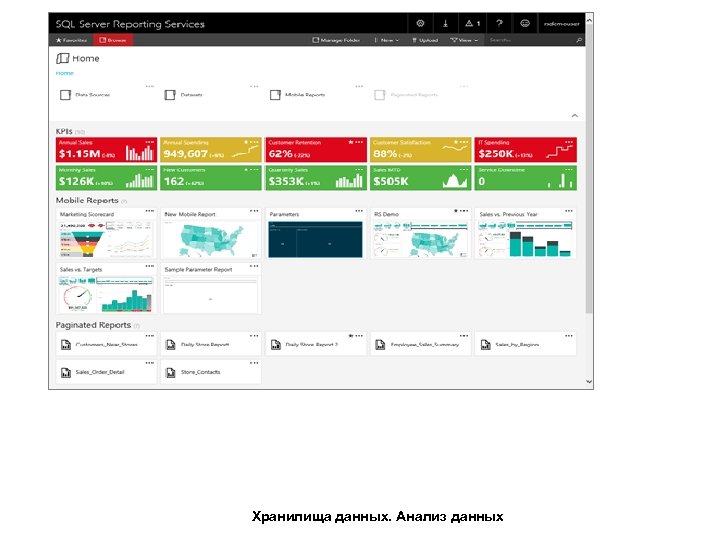Click Upload in toolbar
Viewport: 720px width, 540px height.
pos(425,40)
